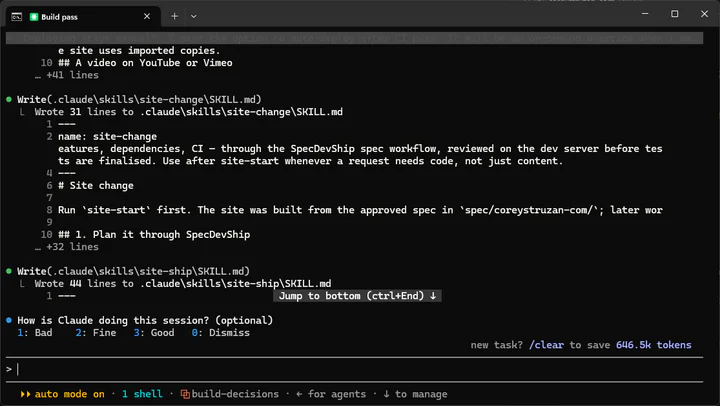720x406 pixels.
Task: Choose 0: Dismiss for the session survey
Action: point(221,333)
